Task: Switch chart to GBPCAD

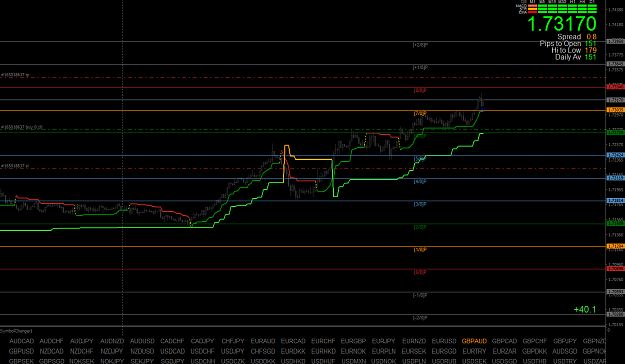Action: [x=504, y=341]
